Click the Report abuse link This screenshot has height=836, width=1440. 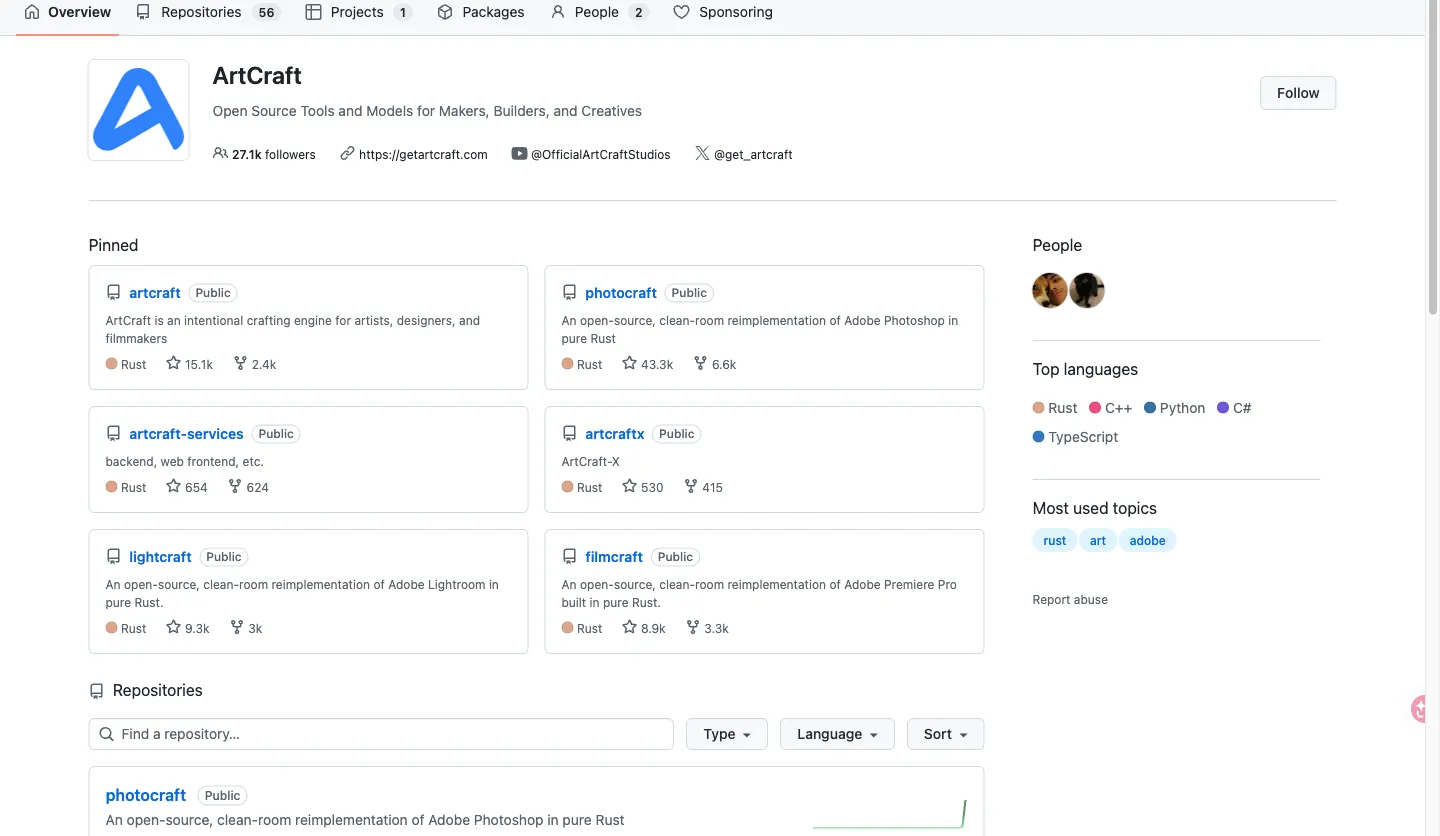pyautogui.click(x=1070, y=600)
